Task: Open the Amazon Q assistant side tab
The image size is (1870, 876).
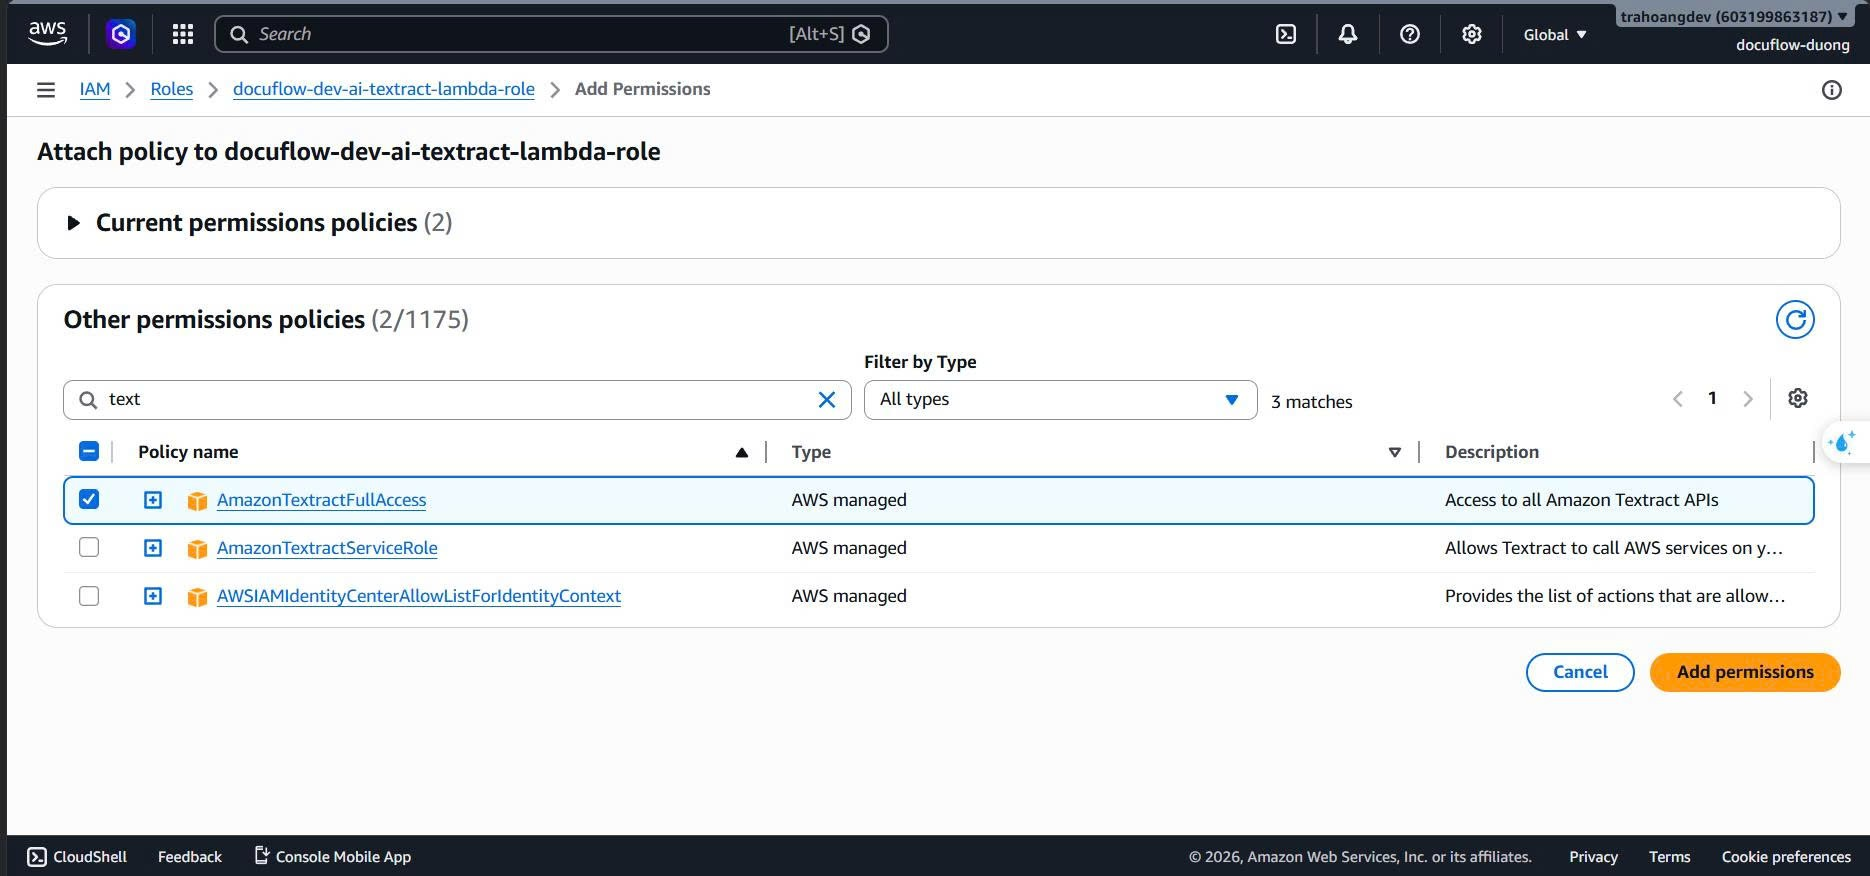Action: coord(1843,442)
